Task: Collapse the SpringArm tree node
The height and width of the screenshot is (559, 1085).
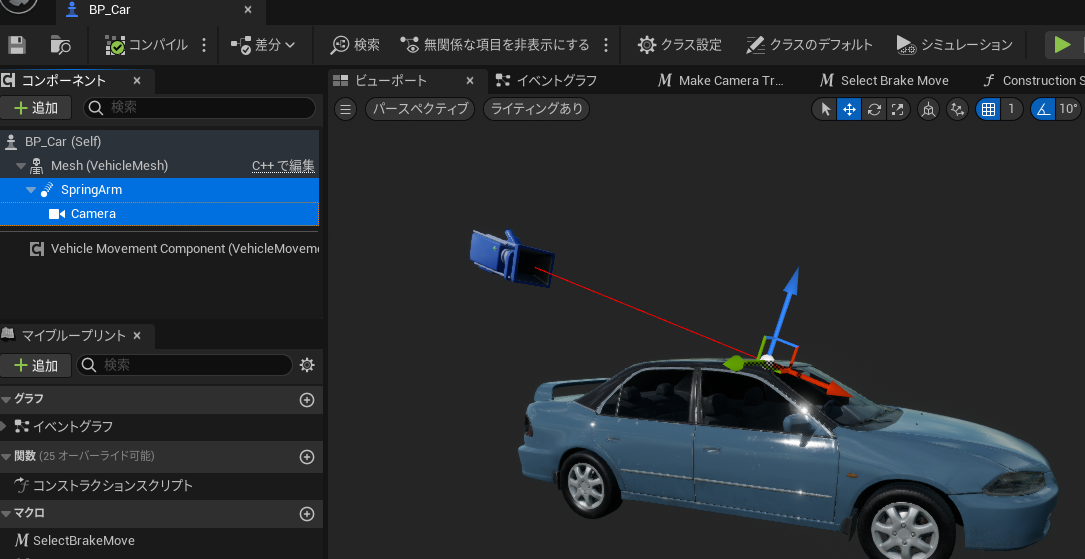Action: (x=31, y=190)
